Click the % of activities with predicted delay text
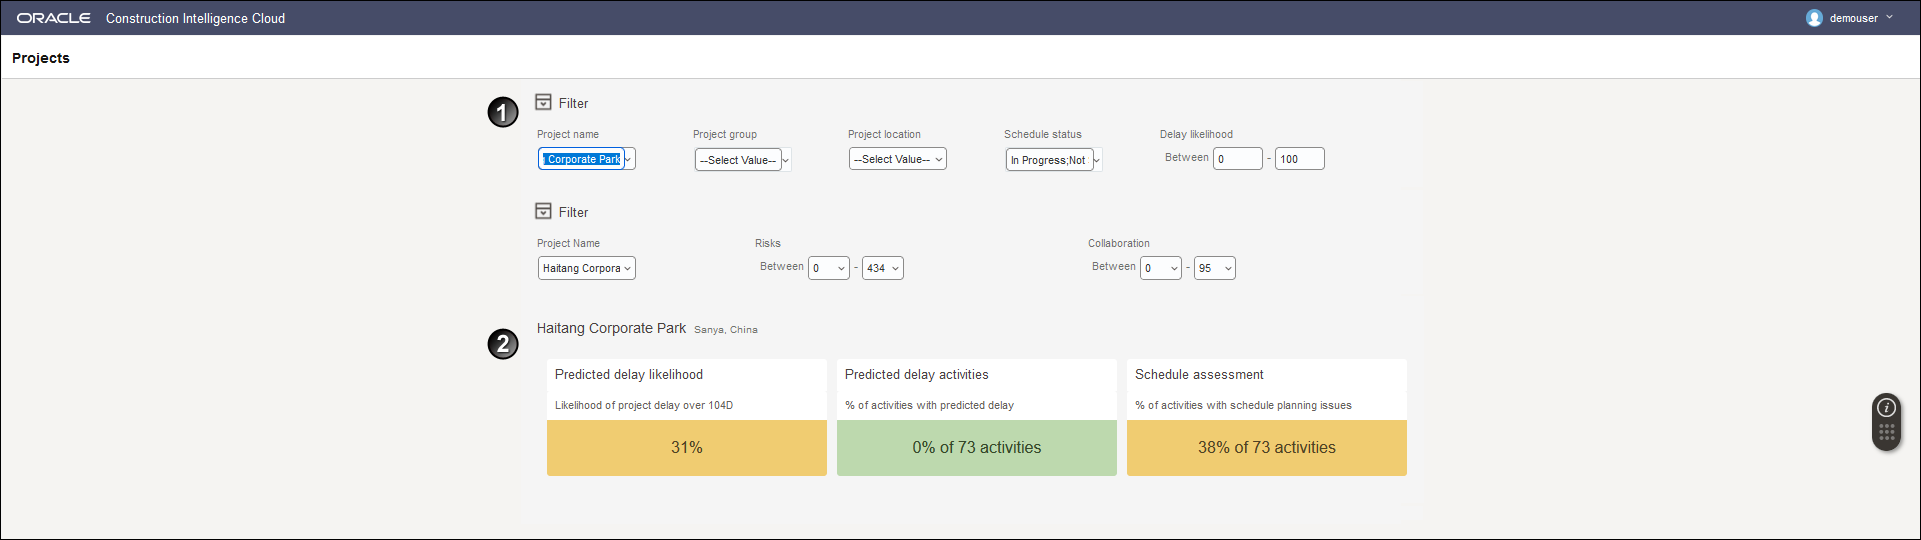 [929, 405]
